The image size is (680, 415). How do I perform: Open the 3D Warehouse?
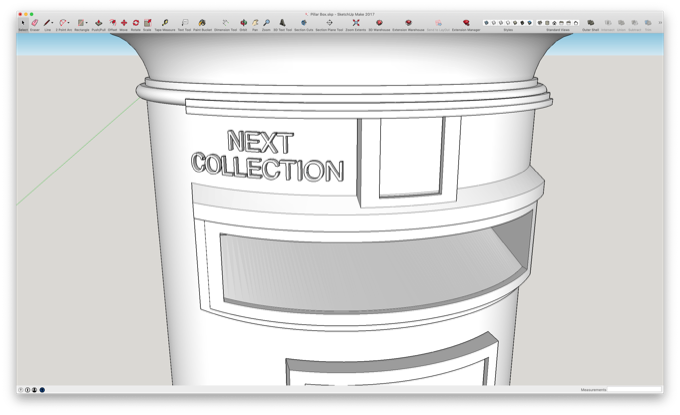pos(379,23)
